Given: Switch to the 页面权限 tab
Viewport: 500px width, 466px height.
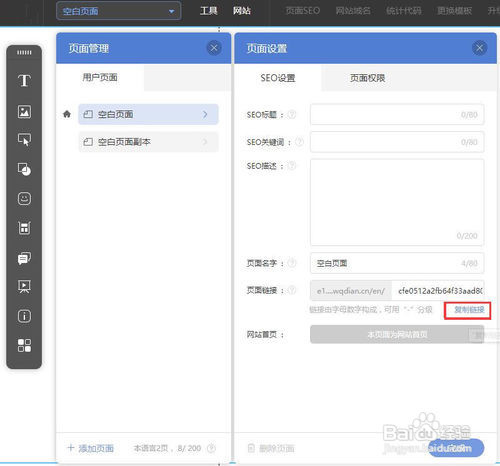Looking at the screenshot, I should [367, 78].
